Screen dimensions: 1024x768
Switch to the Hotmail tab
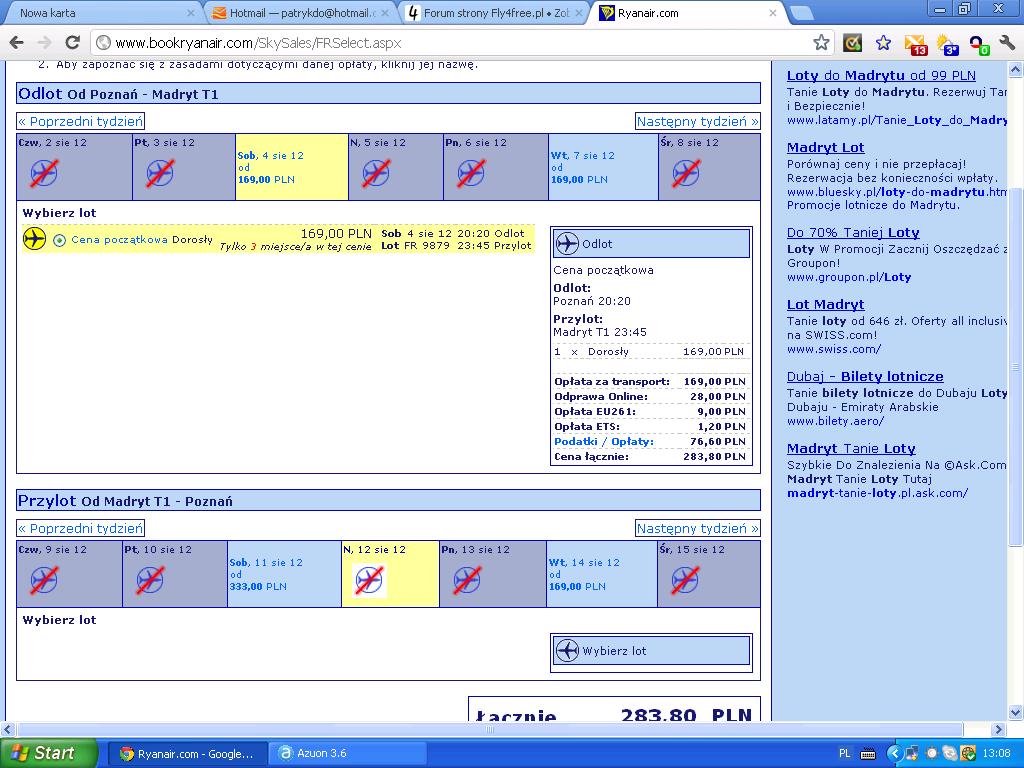301,12
